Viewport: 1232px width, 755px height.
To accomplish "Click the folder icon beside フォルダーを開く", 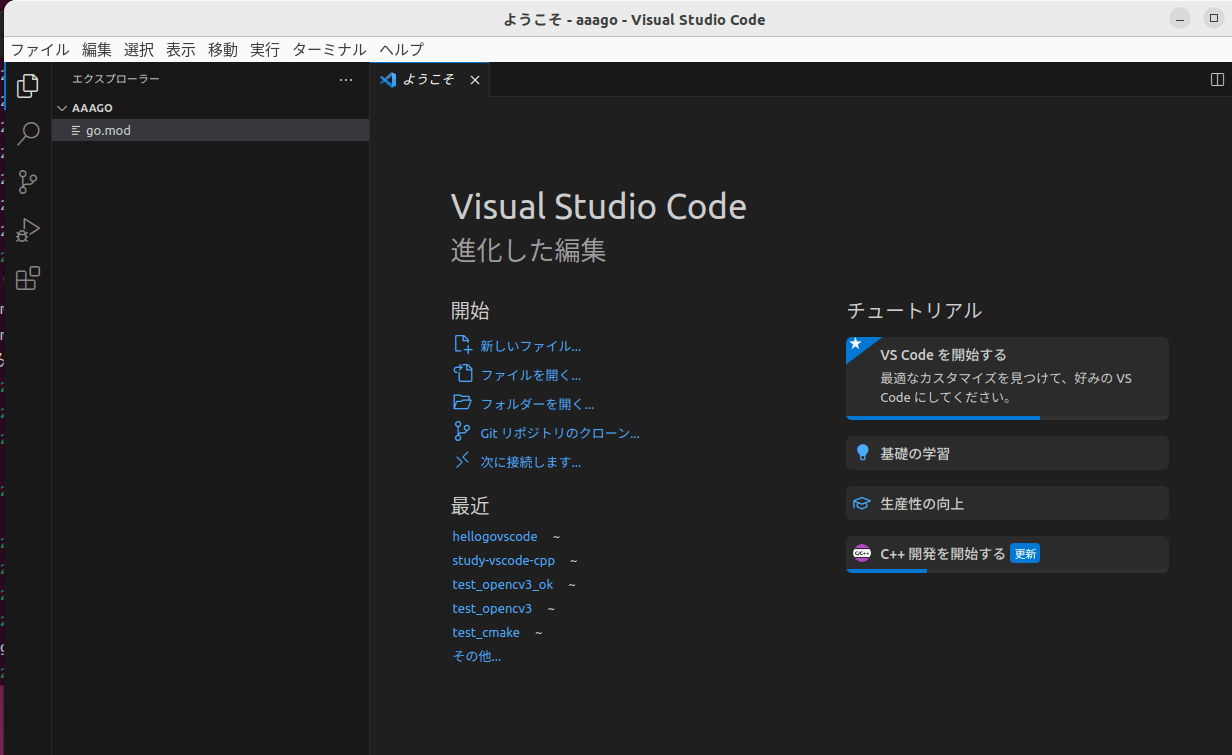I will point(462,402).
